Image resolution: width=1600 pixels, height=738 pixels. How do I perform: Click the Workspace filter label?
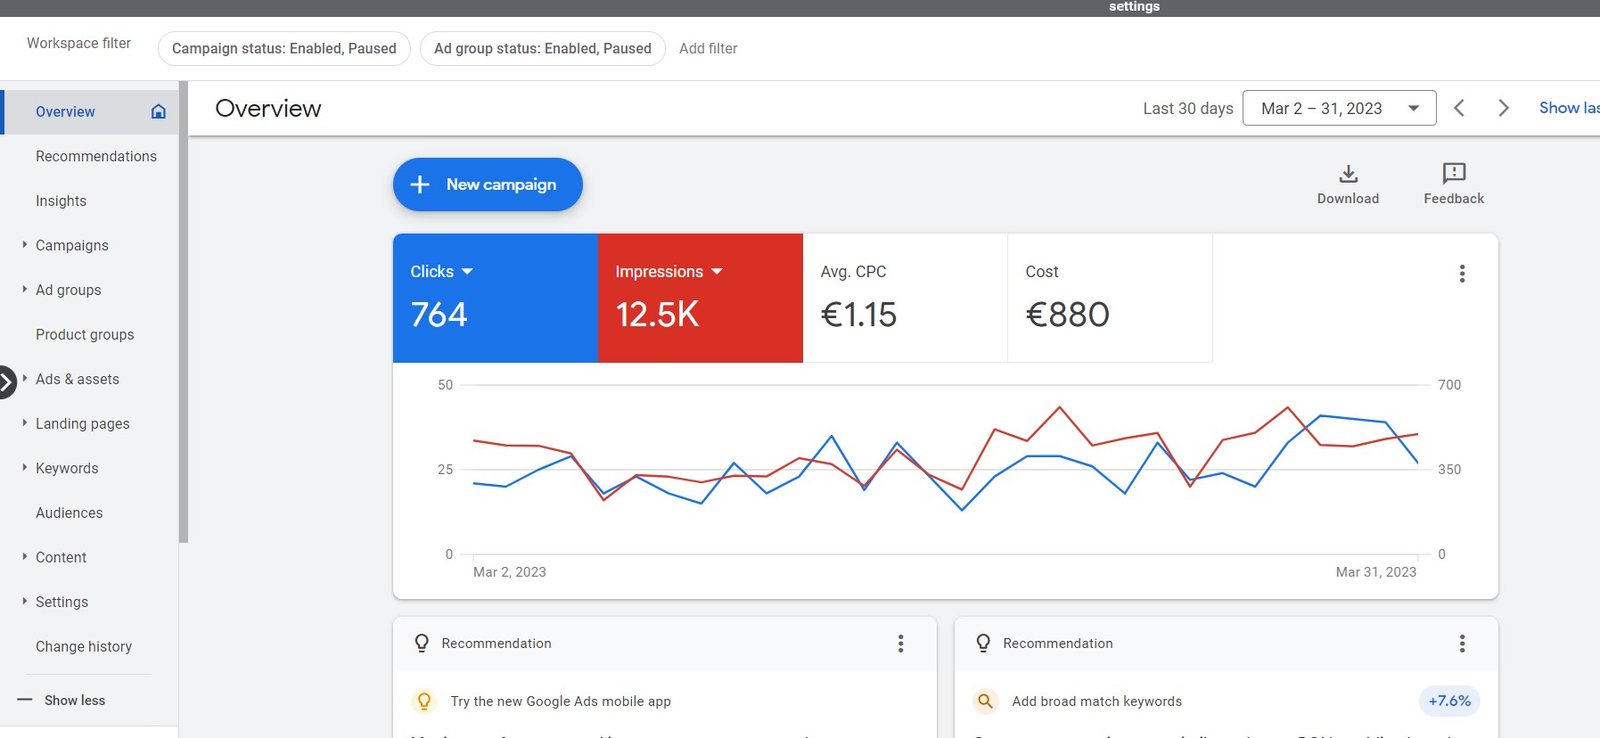[79, 43]
